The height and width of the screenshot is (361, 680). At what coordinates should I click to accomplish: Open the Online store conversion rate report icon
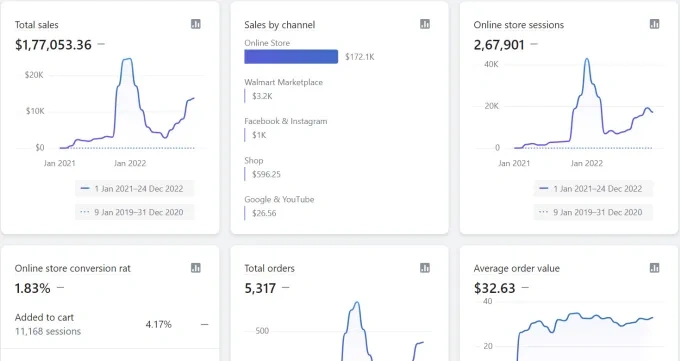click(x=196, y=268)
